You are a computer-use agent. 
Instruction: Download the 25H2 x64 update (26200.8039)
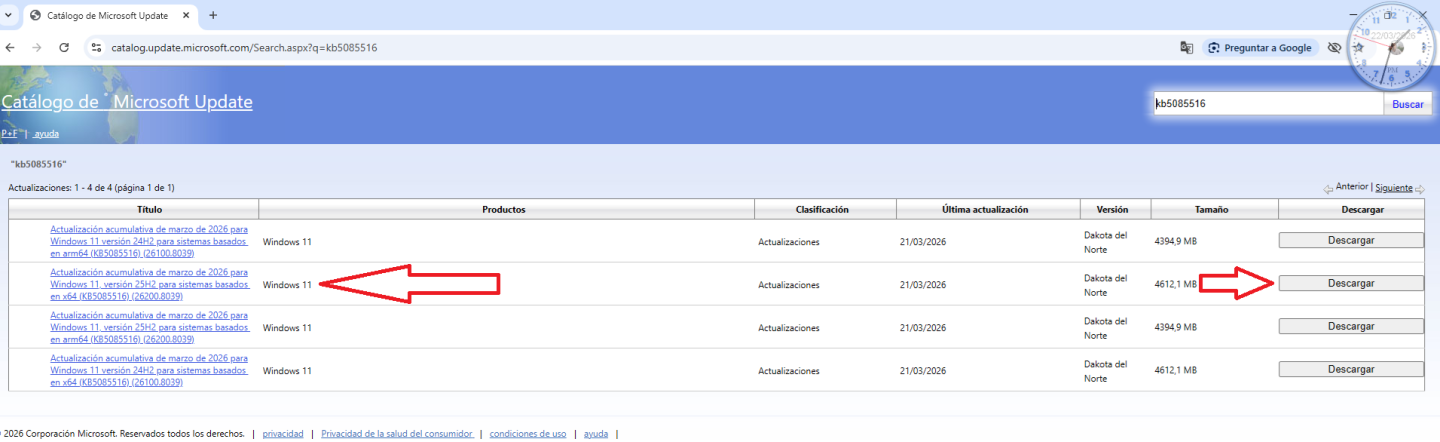pyautogui.click(x=1350, y=283)
